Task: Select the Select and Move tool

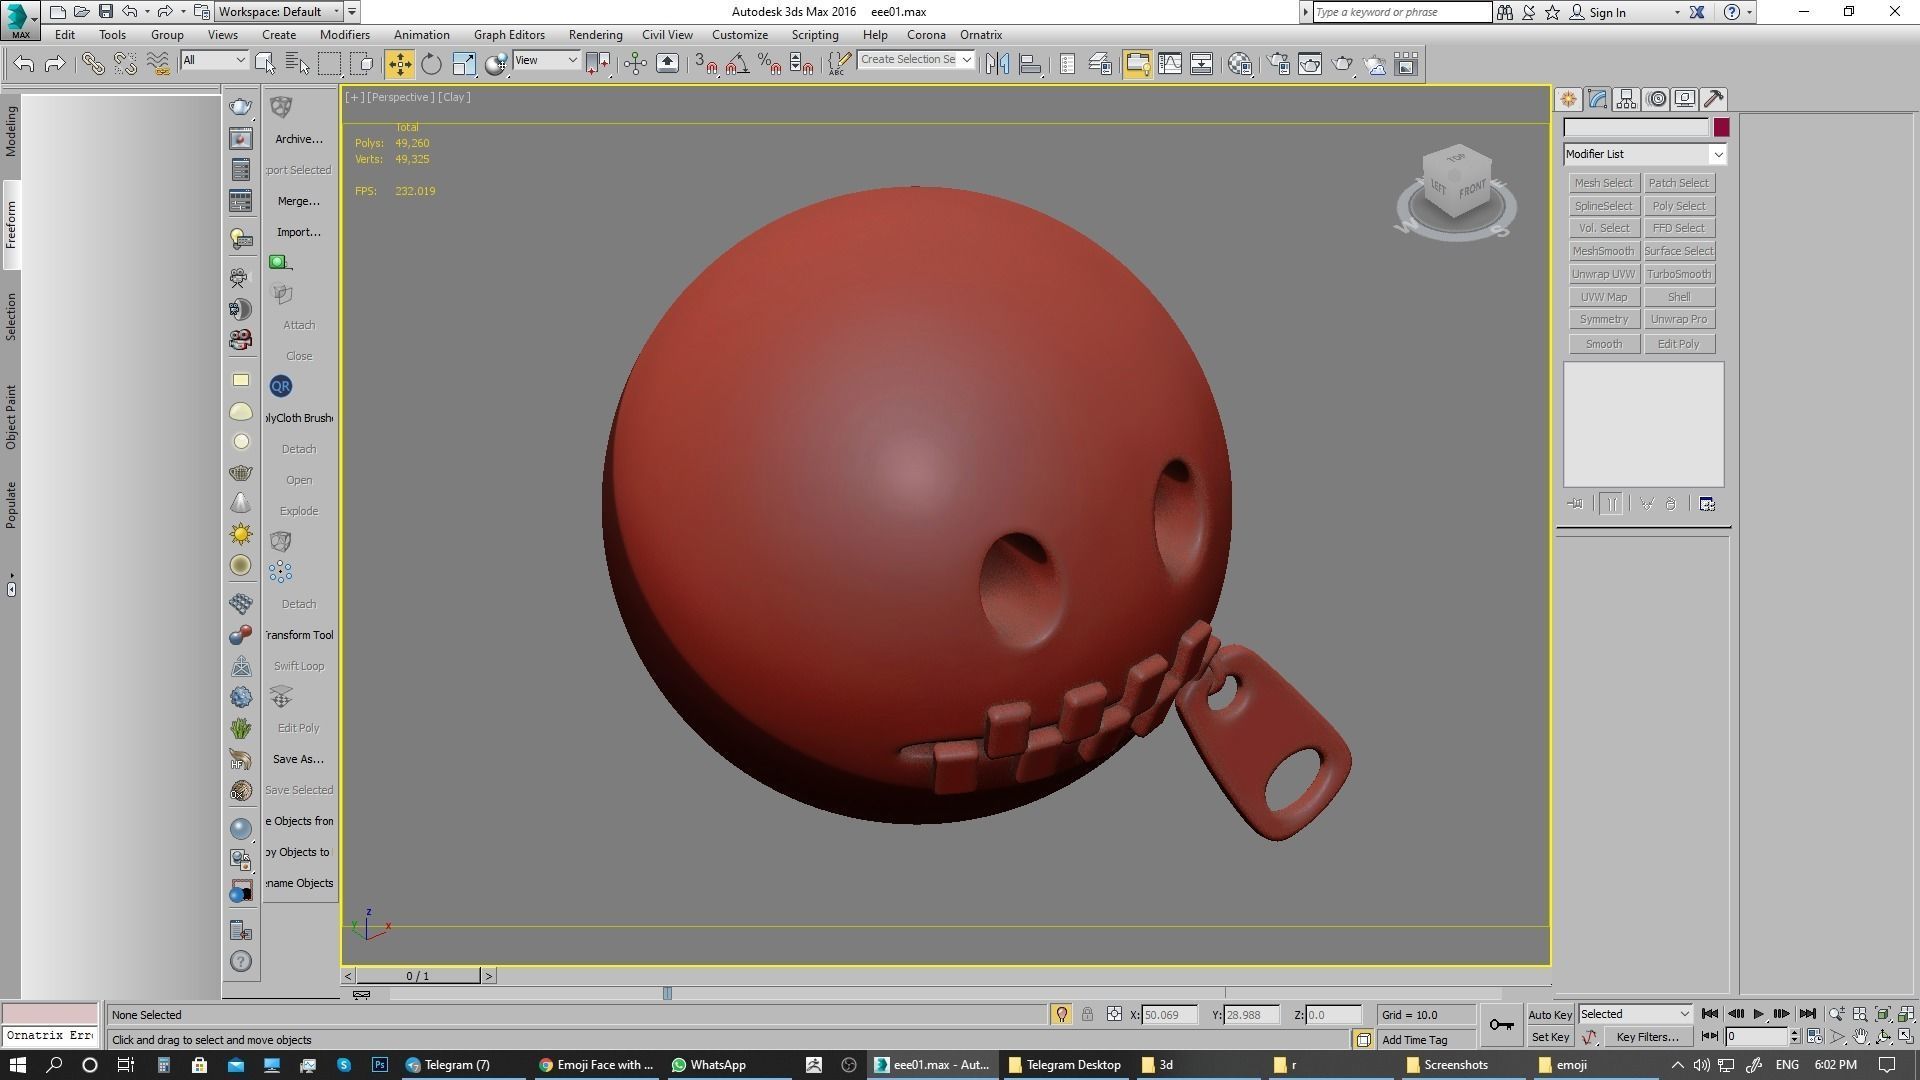Action: [x=399, y=64]
